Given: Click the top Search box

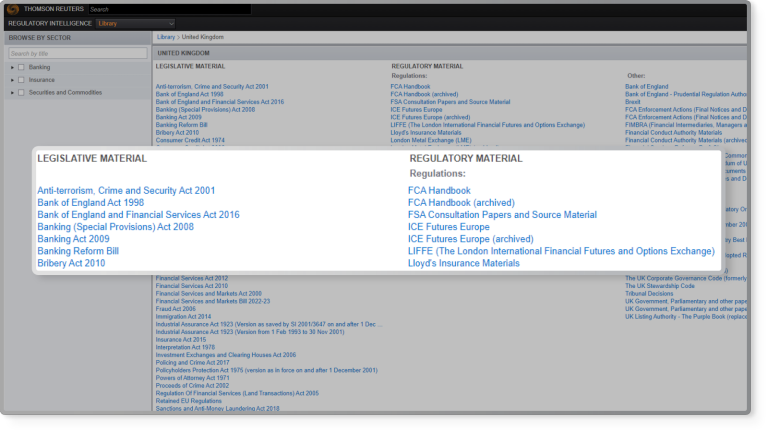Looking at the screenshot, I should [x=168, y=9].
